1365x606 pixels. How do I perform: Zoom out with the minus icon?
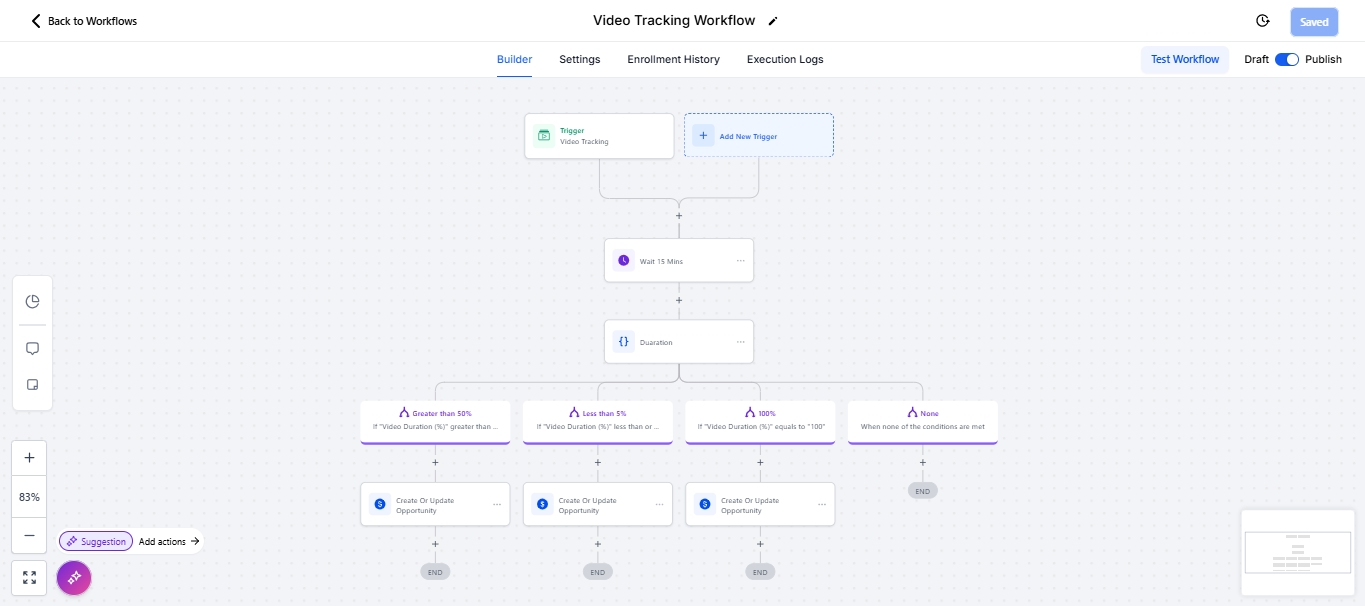[x=29, y=535]
